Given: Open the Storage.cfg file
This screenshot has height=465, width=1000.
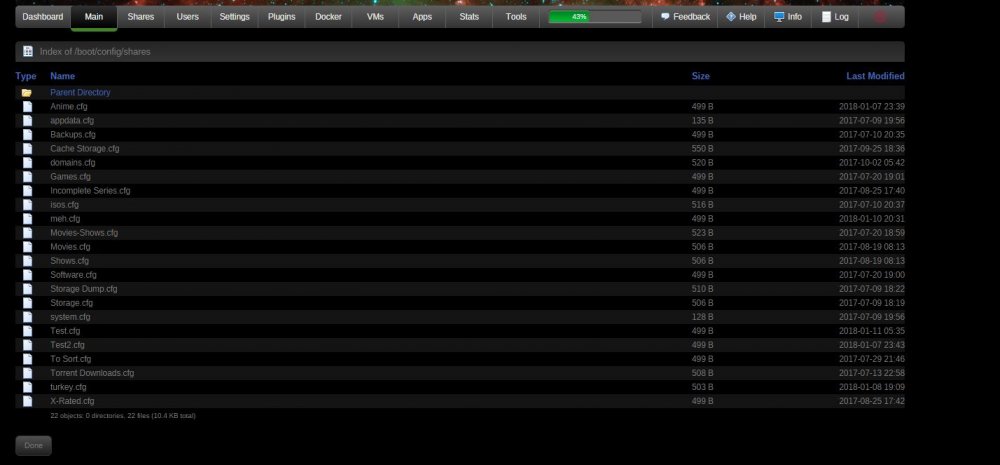Looking at the screenshot, I should click(x=71, y=303).
